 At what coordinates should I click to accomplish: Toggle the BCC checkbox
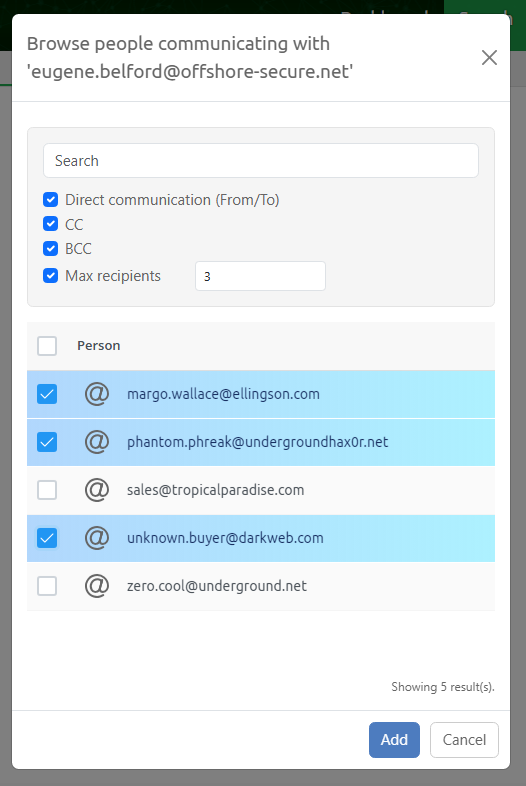click(x=51, y=248)
